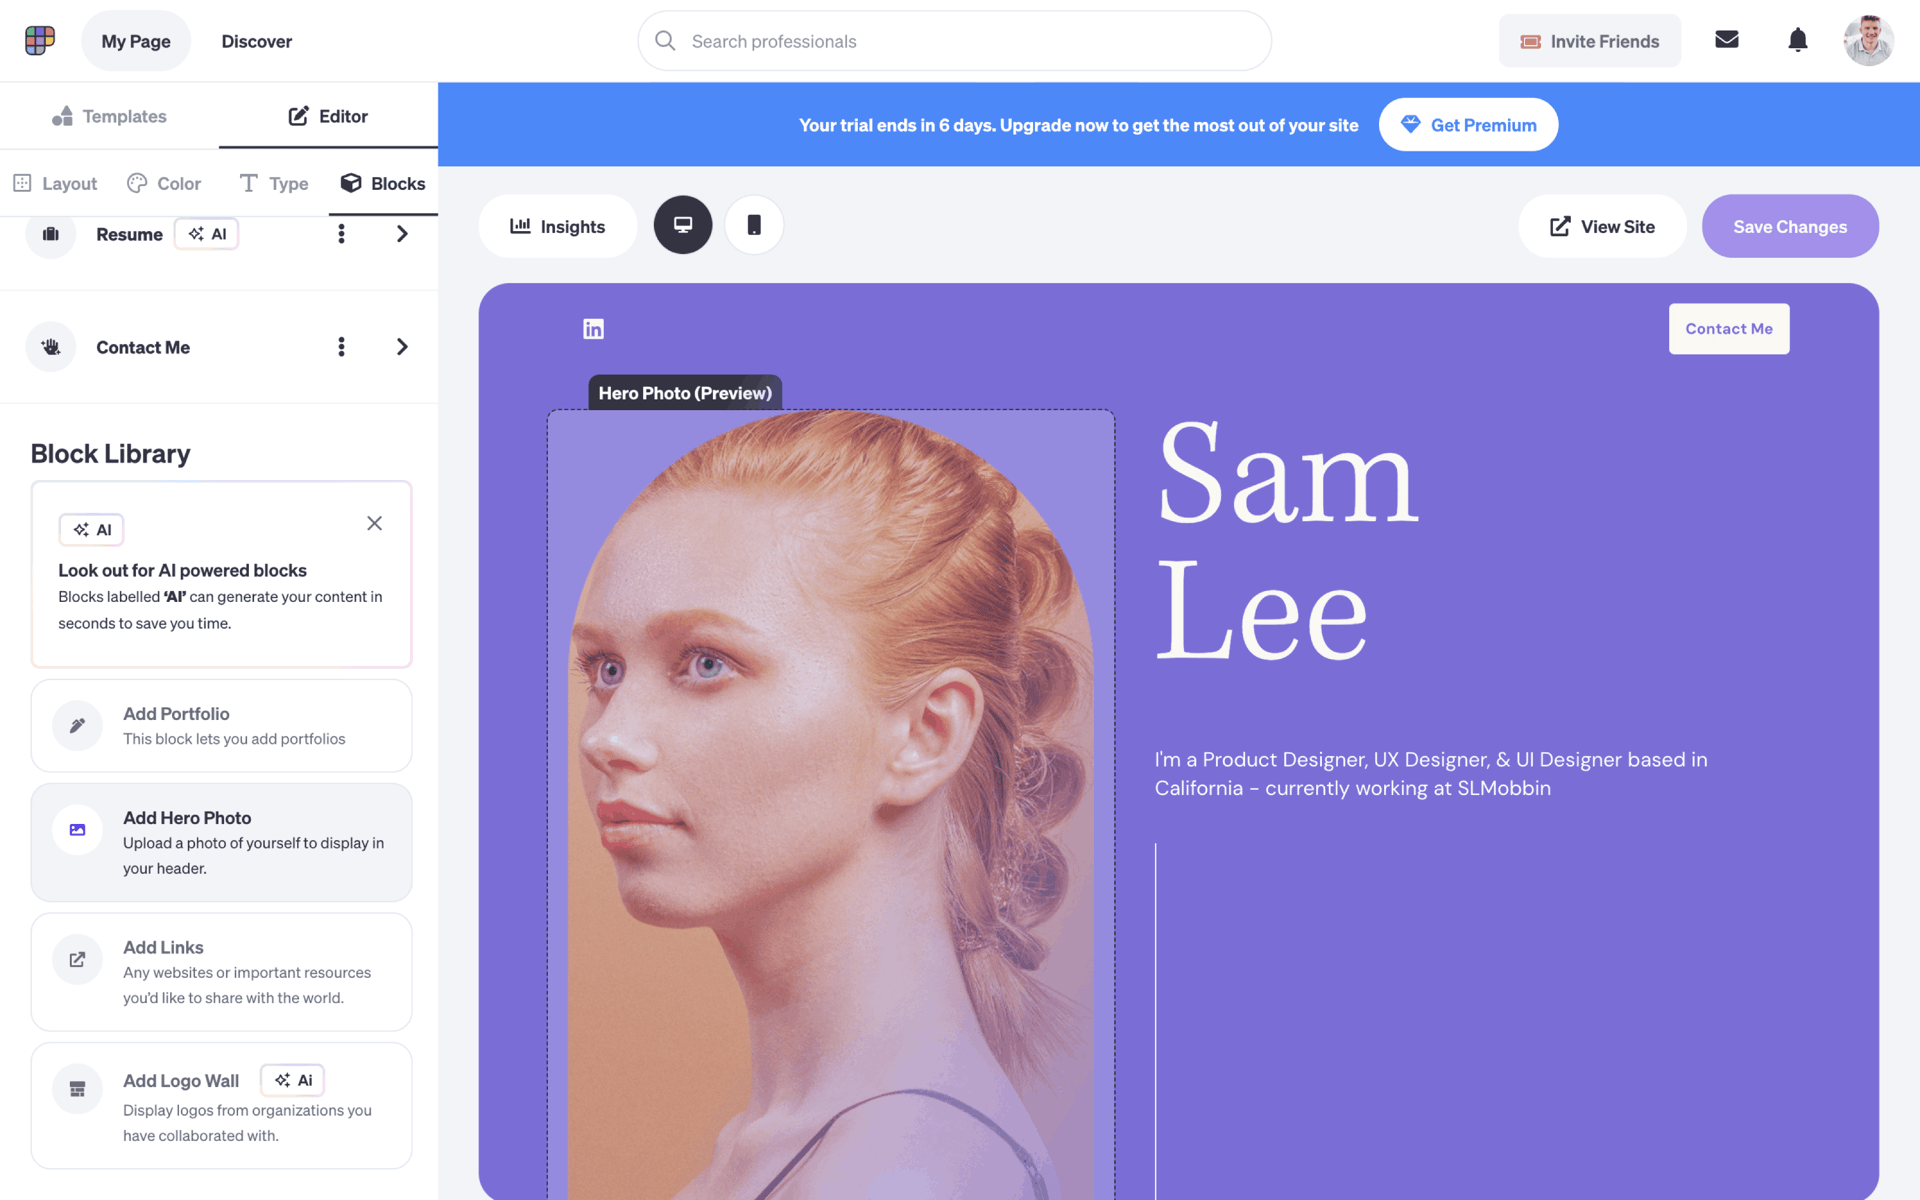This screenshot has height=1200, width=1920.
Task: Click the AI badge next to Resume
Action: (207, 234)
